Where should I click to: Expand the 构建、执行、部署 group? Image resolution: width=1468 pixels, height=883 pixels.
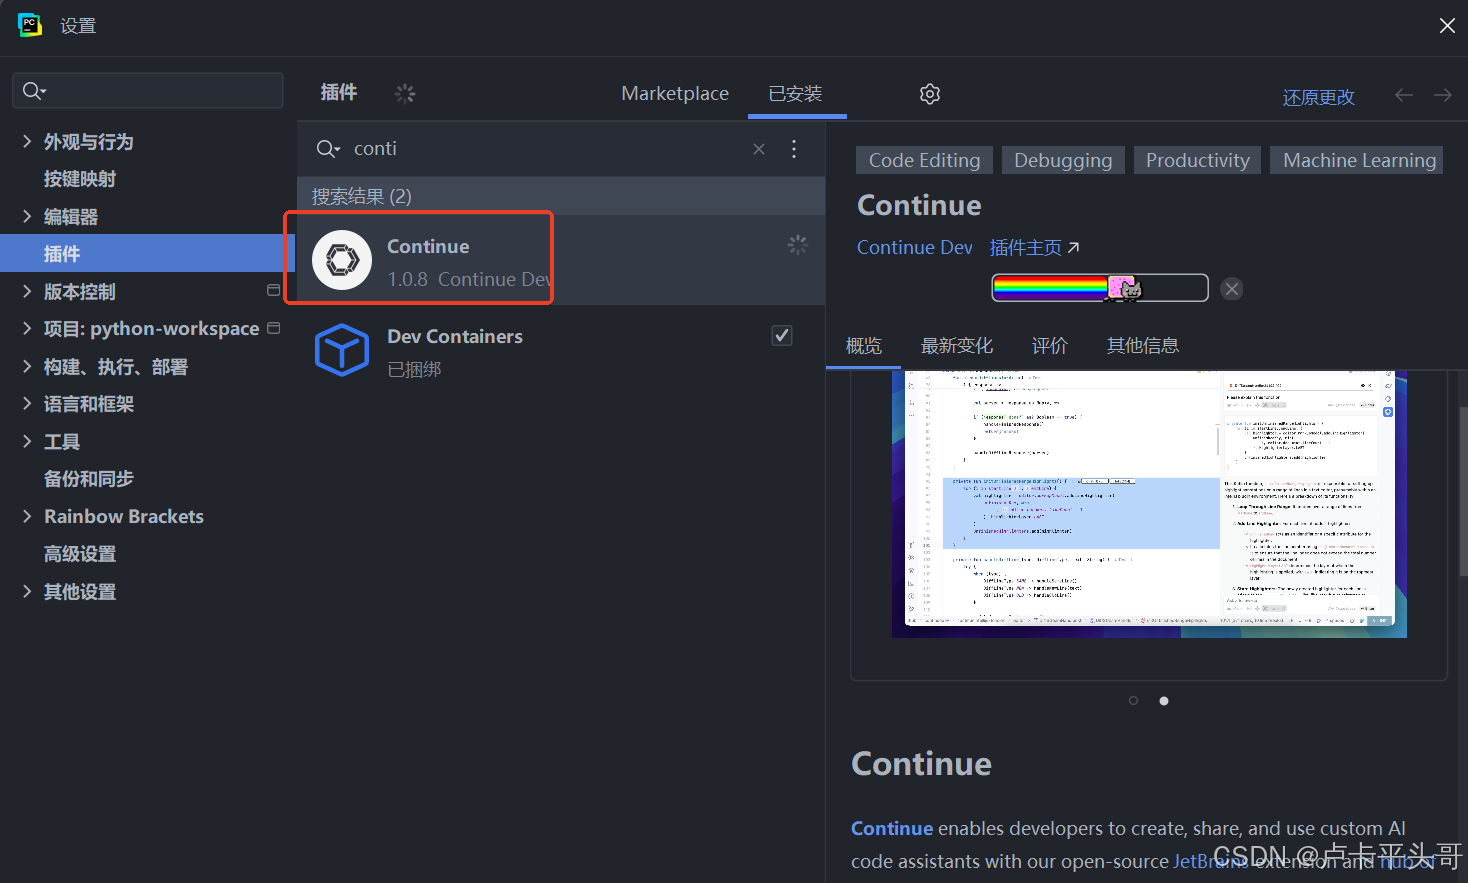pyautogui.click(x=27, y=366)
